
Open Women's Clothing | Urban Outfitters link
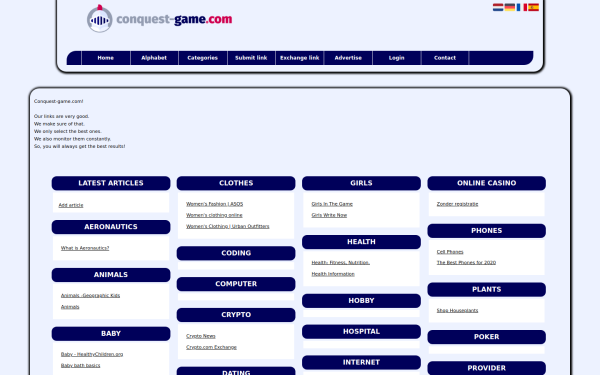[x=228, y=226]
